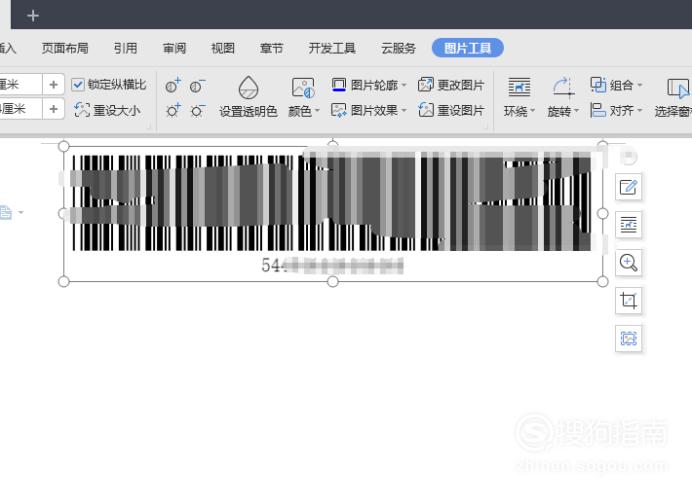This screenshot has width=692, height=500.
Task: Click the 图片轮廓 outline color icon
Action: tap(339, 85)
